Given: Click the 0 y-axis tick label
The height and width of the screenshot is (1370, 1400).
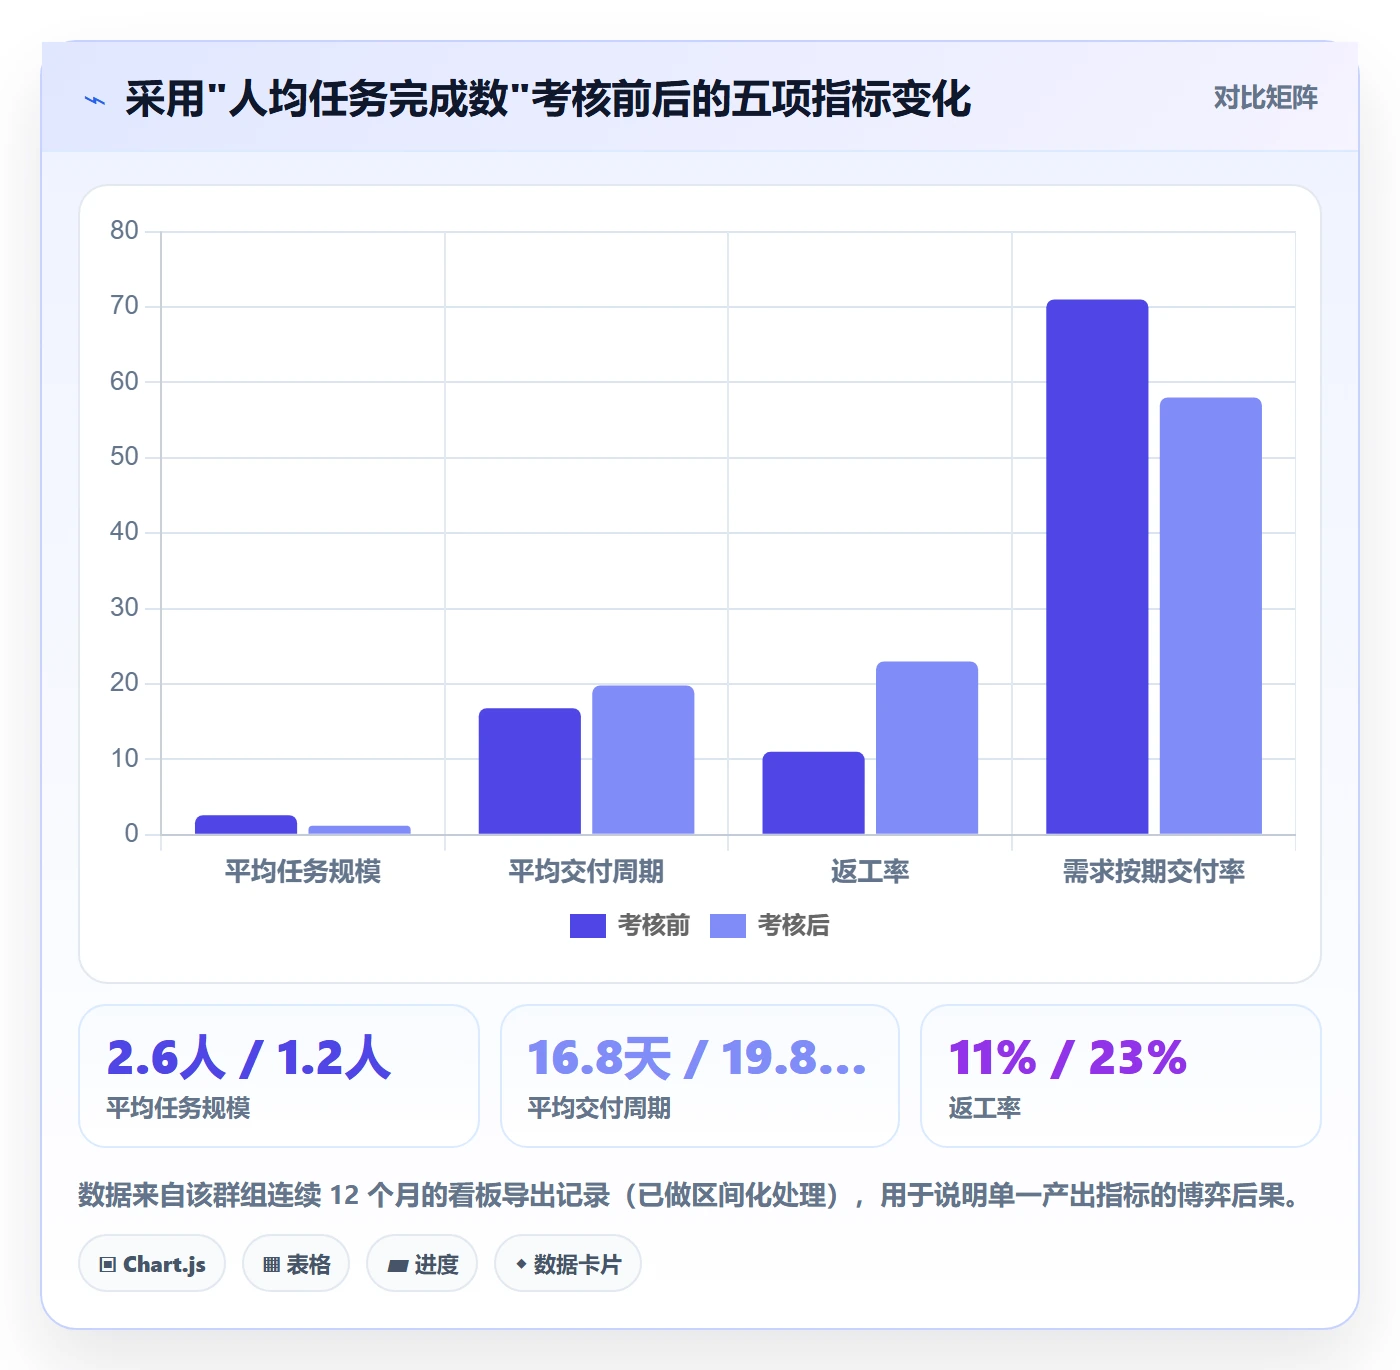Looking at the screenshot, I should pyautogui.click(x=131, y=834).
